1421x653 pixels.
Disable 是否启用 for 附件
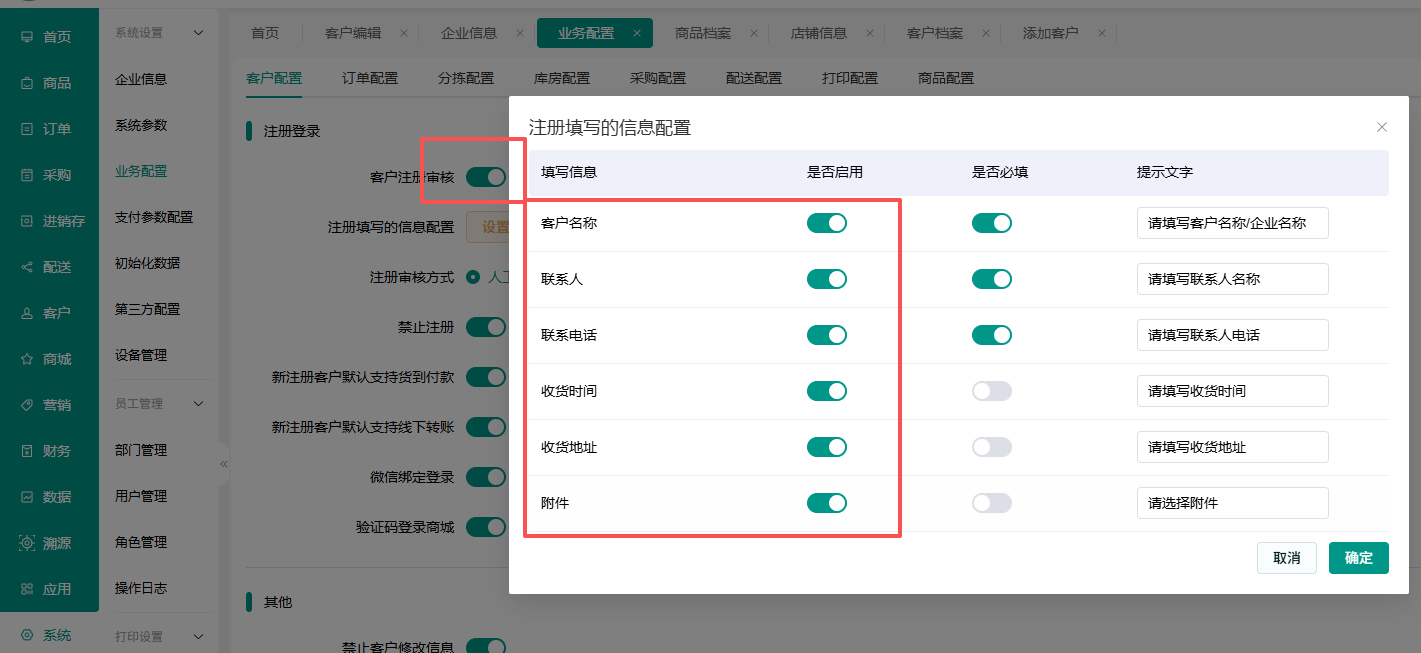tap(827, 503)
